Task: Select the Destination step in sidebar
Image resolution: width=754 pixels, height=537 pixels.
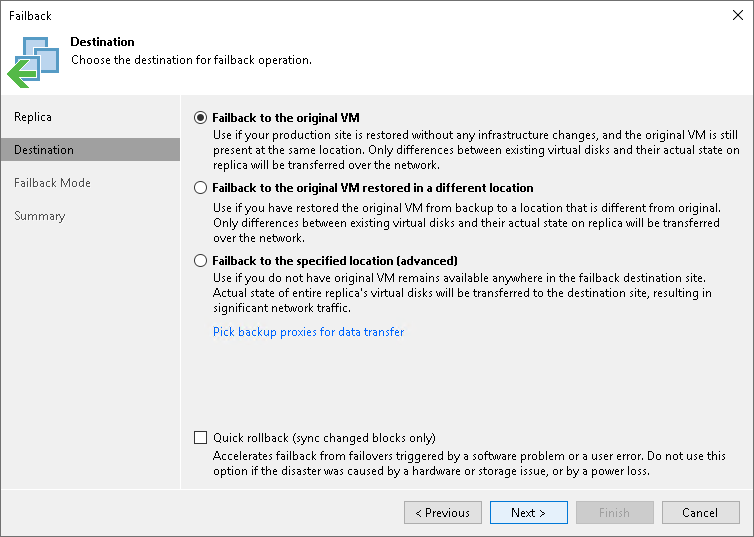Action: tap(44, 150)
